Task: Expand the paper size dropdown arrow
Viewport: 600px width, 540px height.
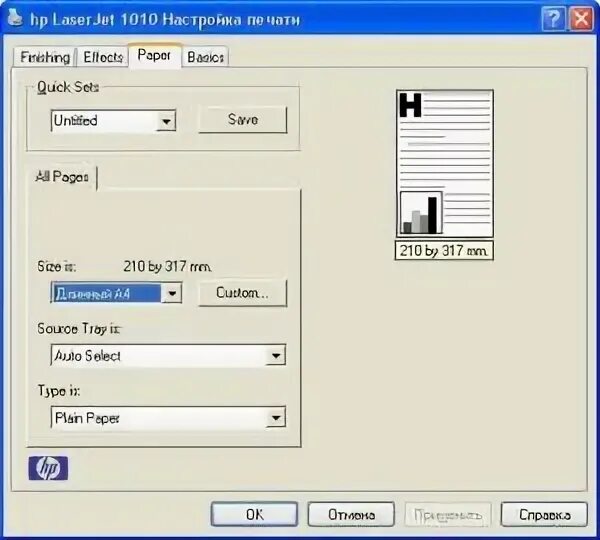Action: tap(172, 293)
